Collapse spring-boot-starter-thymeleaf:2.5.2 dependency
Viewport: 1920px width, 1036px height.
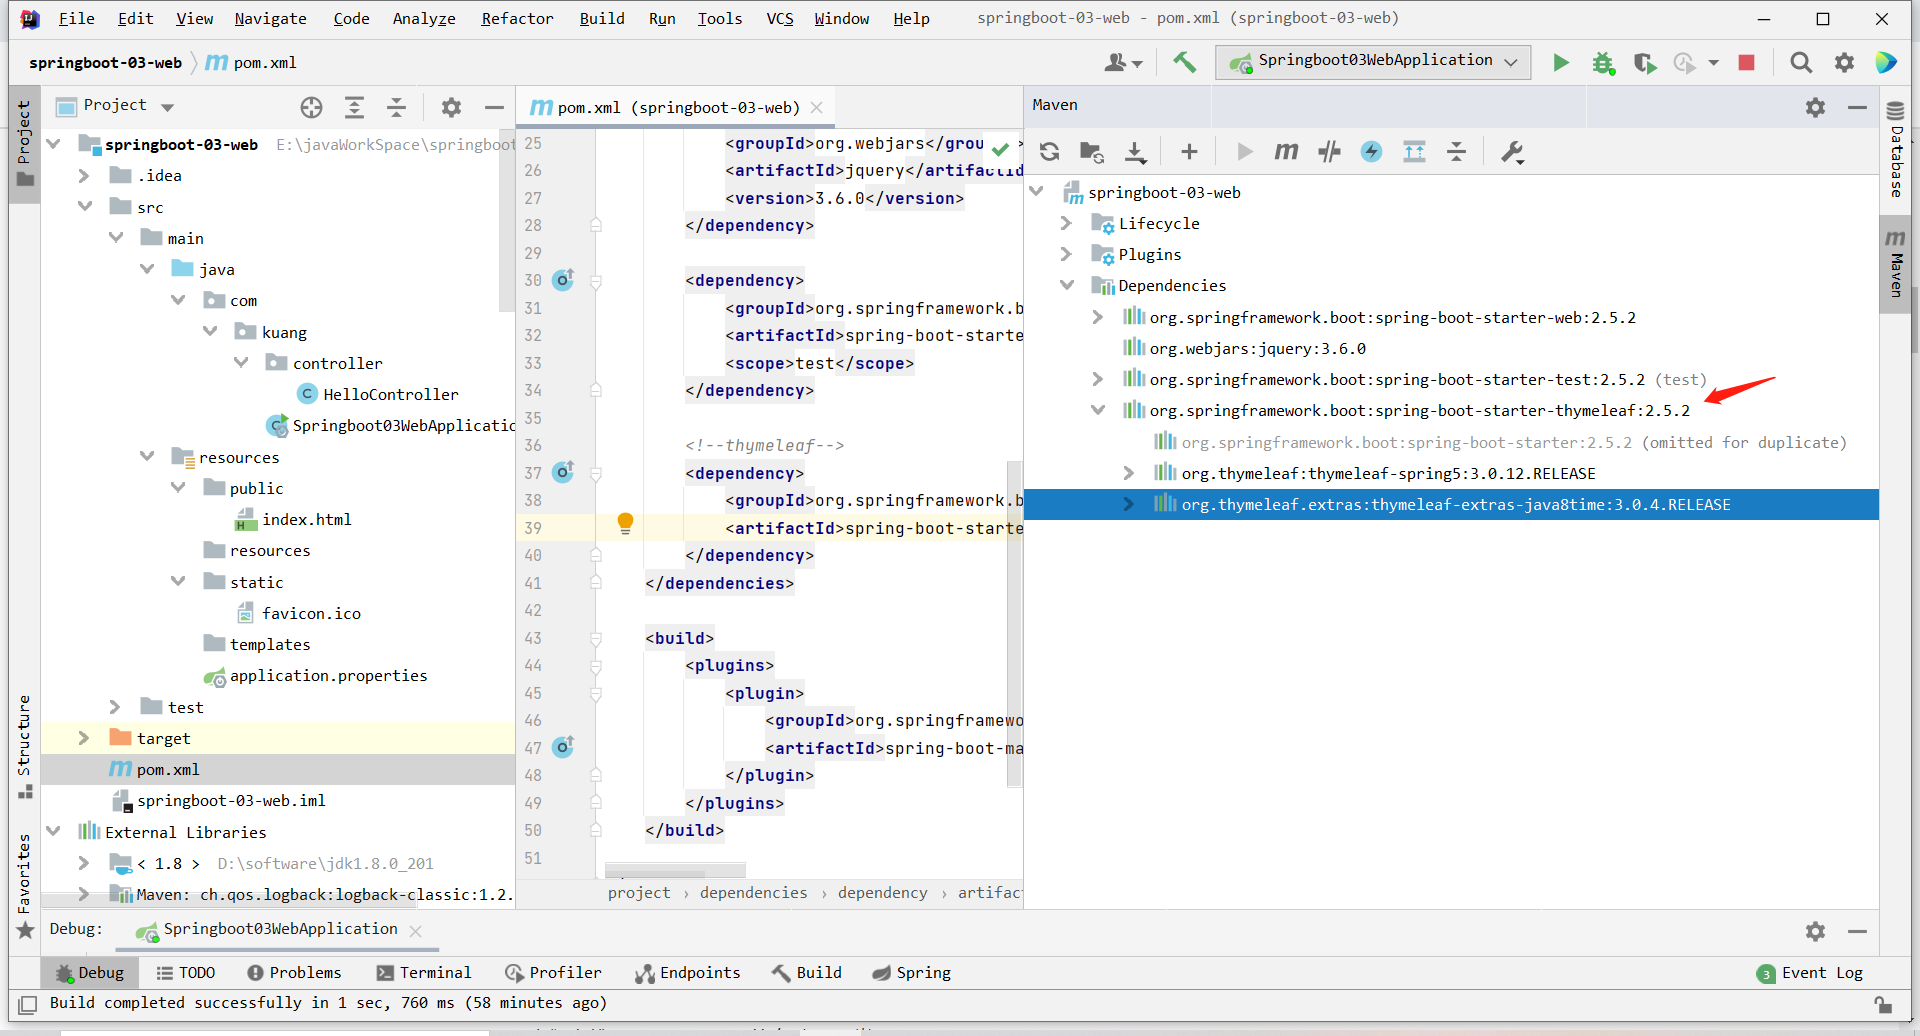click(x=1098, y=410)
